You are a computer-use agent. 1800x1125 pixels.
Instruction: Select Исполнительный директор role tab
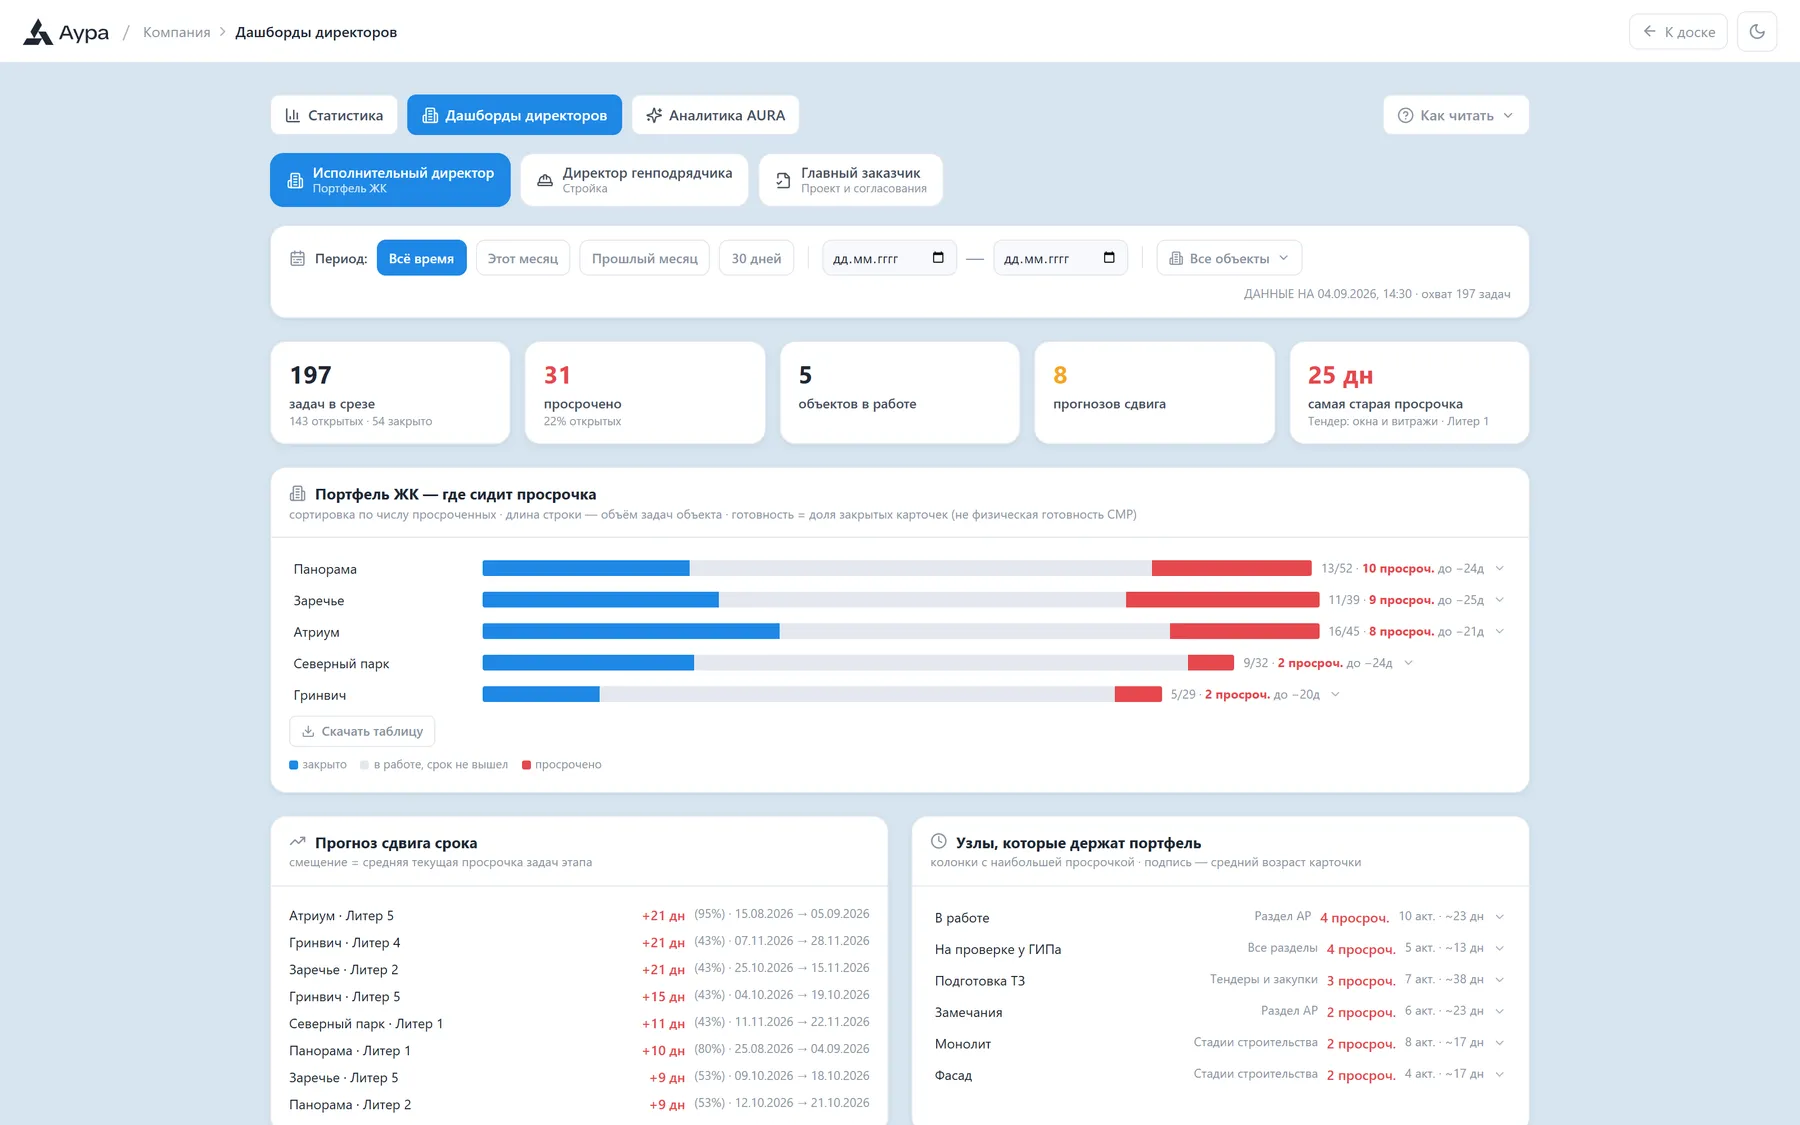click(390, 180)
